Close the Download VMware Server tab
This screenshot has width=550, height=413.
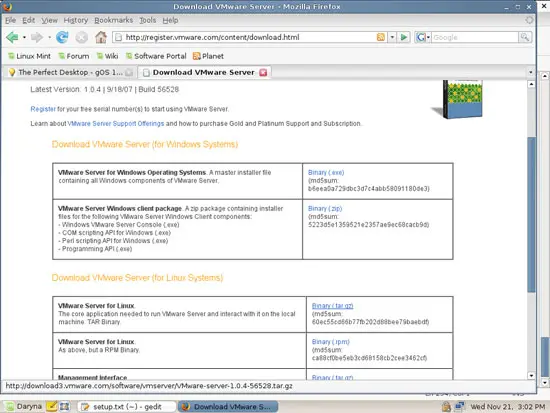click(x=263, y=73)
